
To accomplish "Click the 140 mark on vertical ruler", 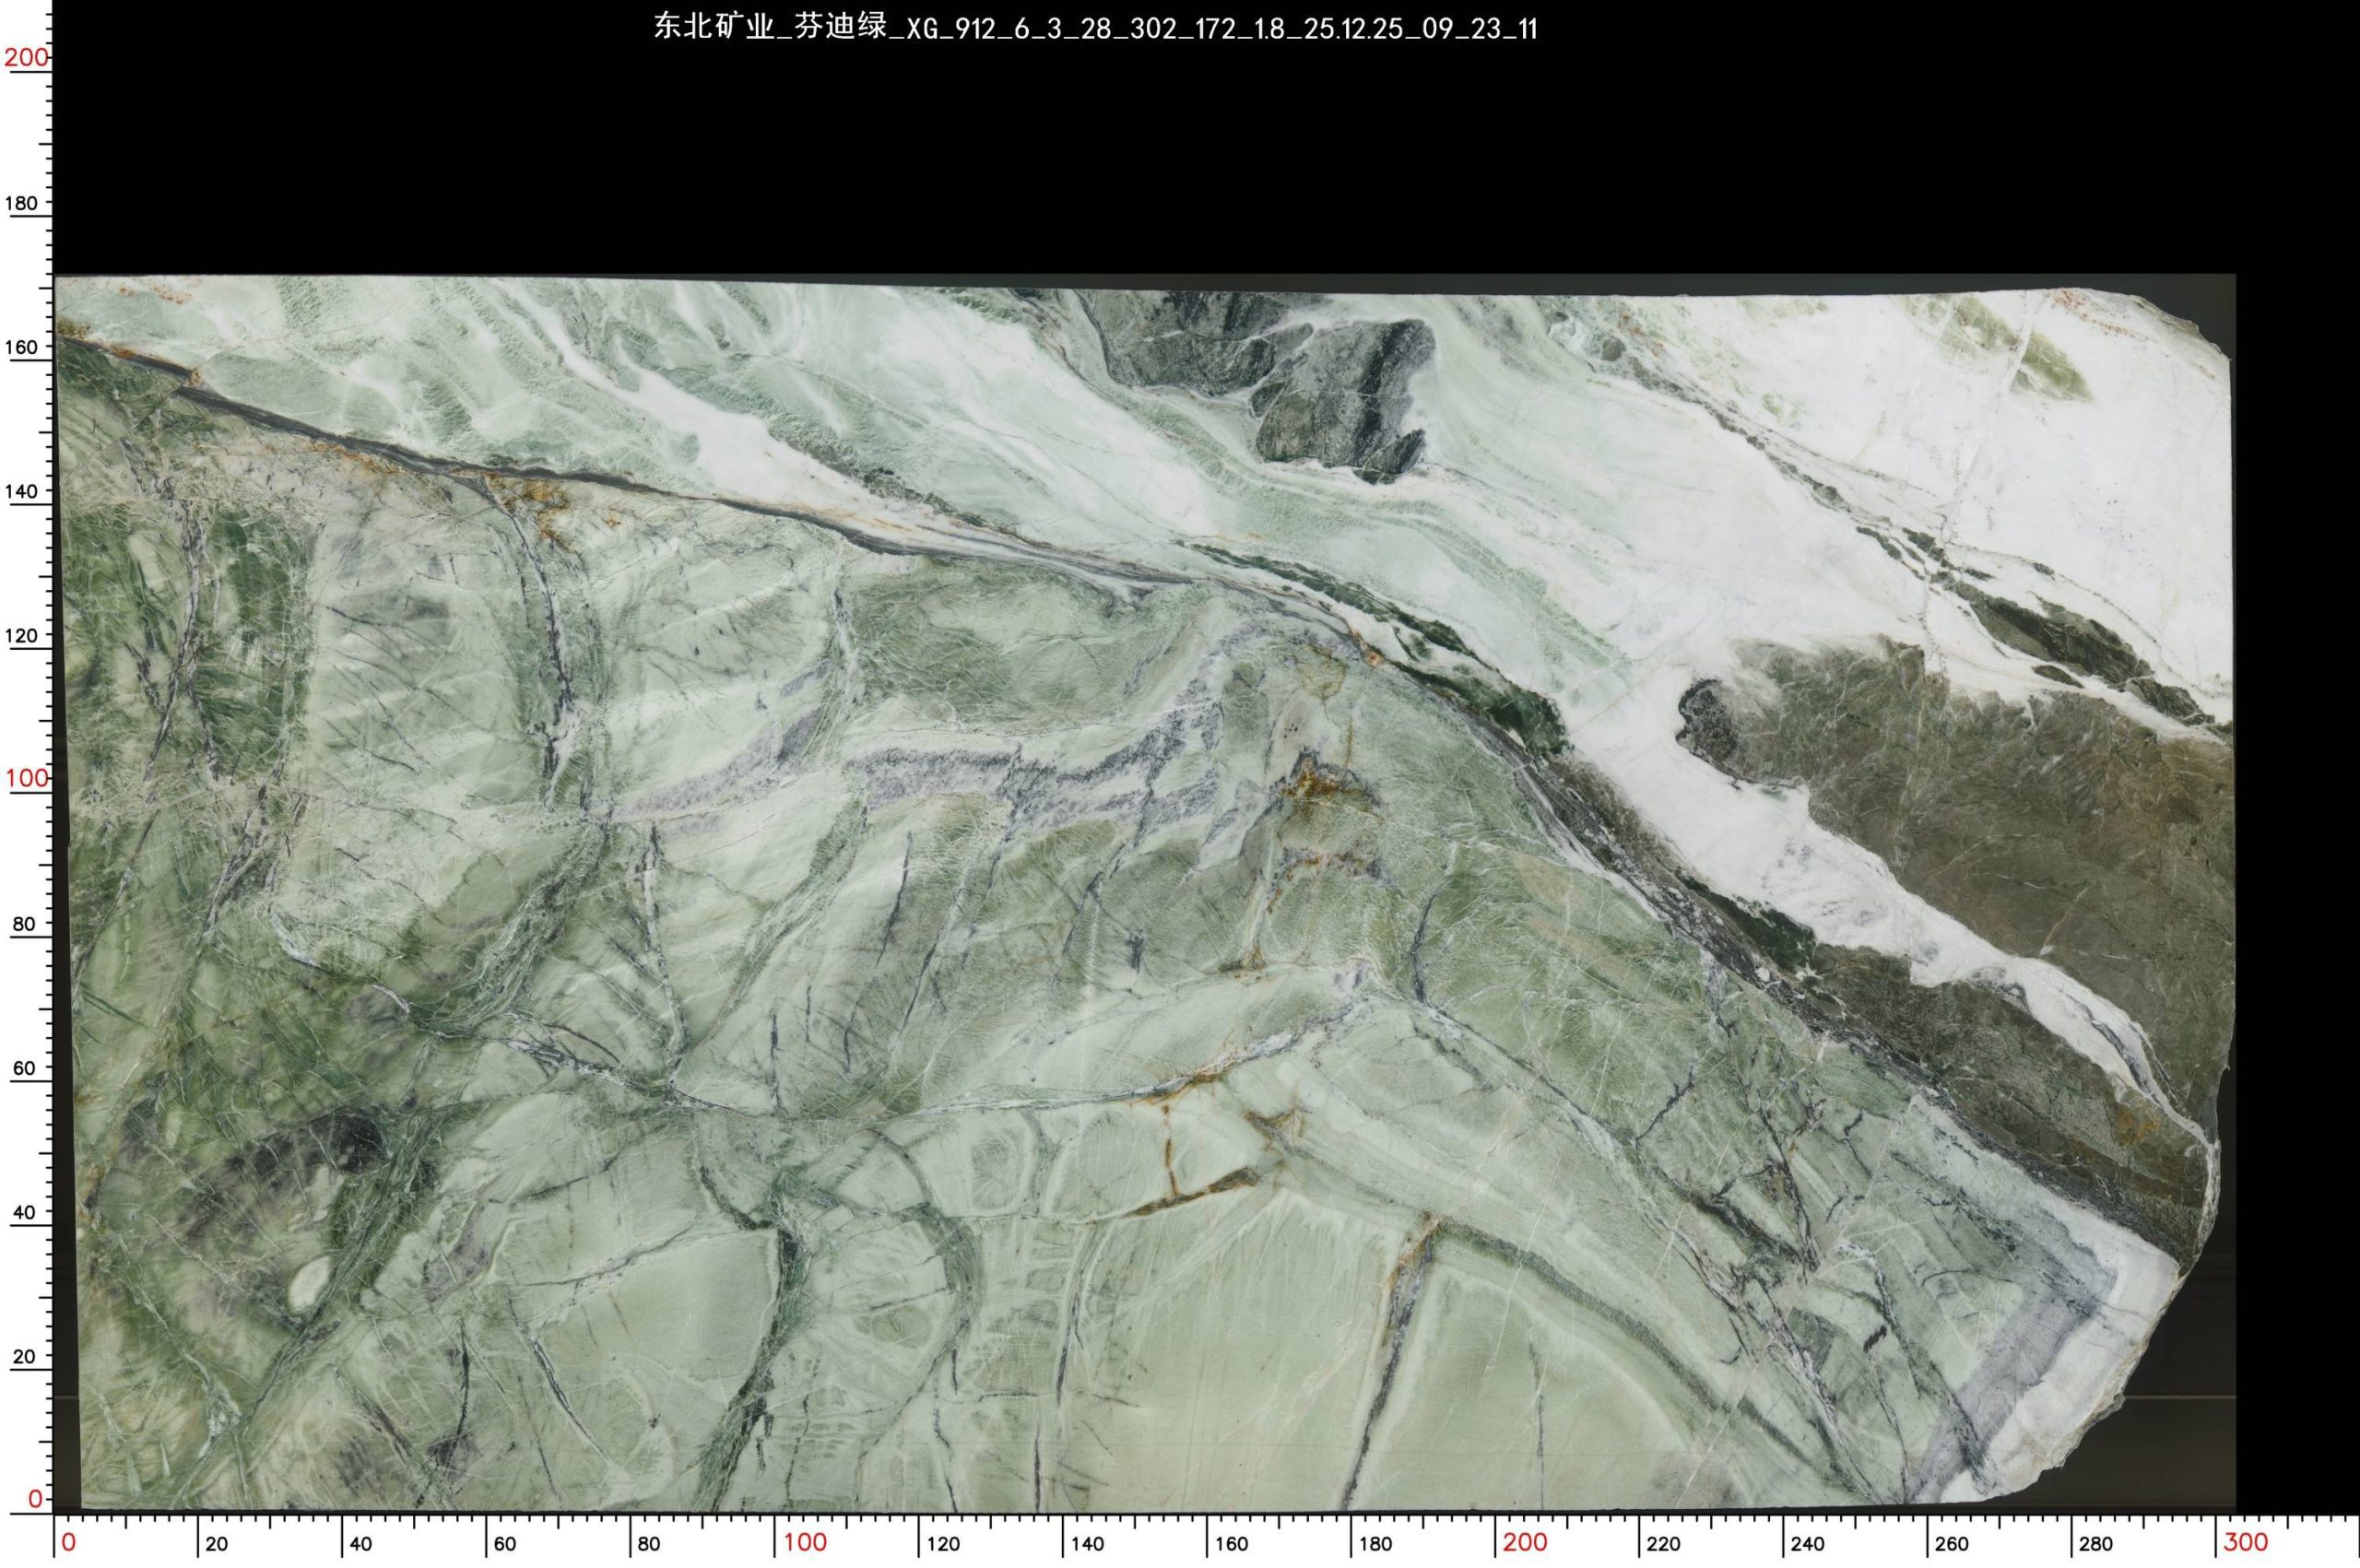I will pos(22,491).
